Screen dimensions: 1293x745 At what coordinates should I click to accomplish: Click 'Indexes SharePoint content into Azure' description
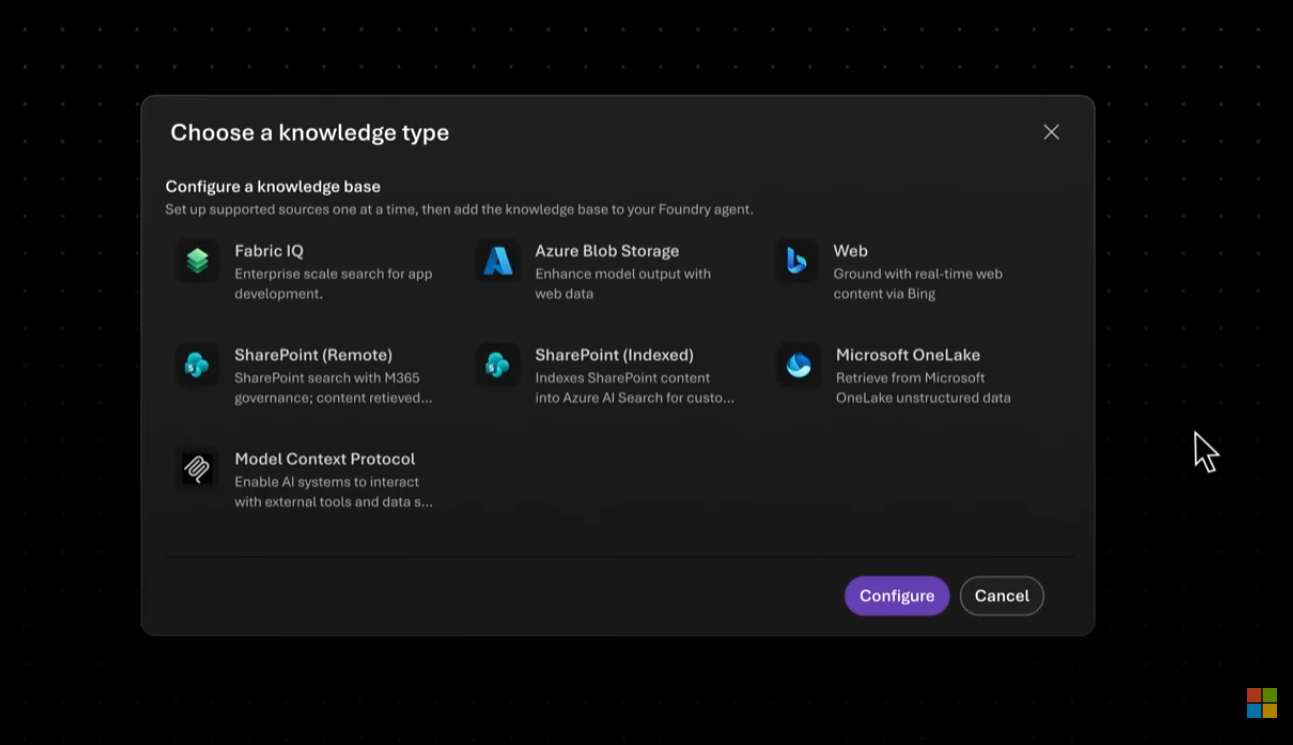pyautogui.click(x=635, y=388)
